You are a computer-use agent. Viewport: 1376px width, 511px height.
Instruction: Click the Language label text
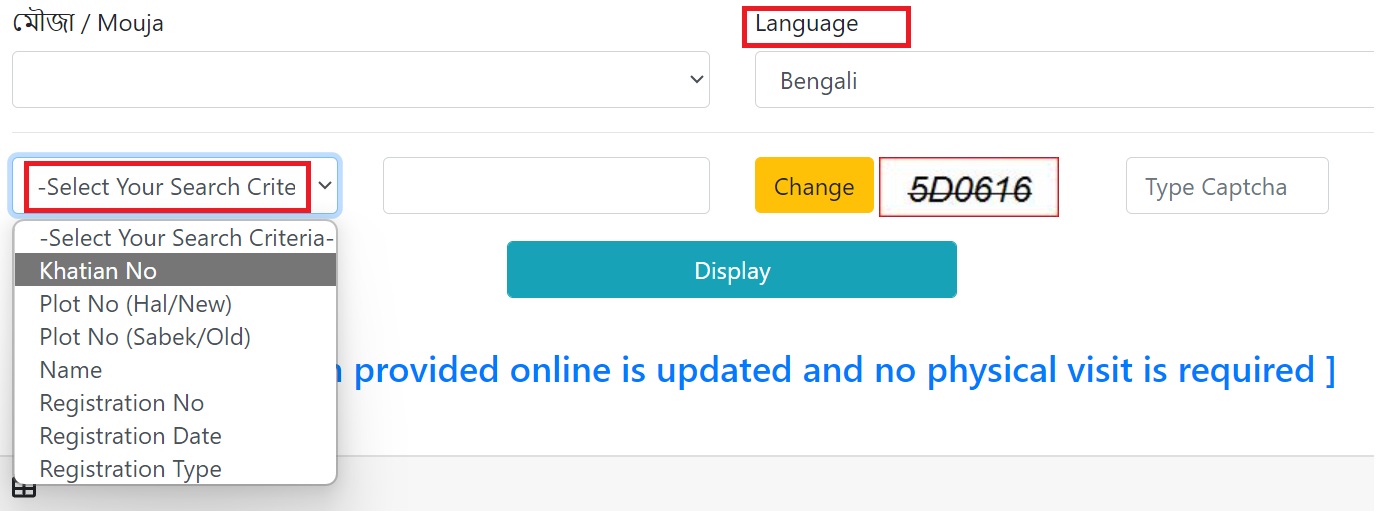pos(806,24)
